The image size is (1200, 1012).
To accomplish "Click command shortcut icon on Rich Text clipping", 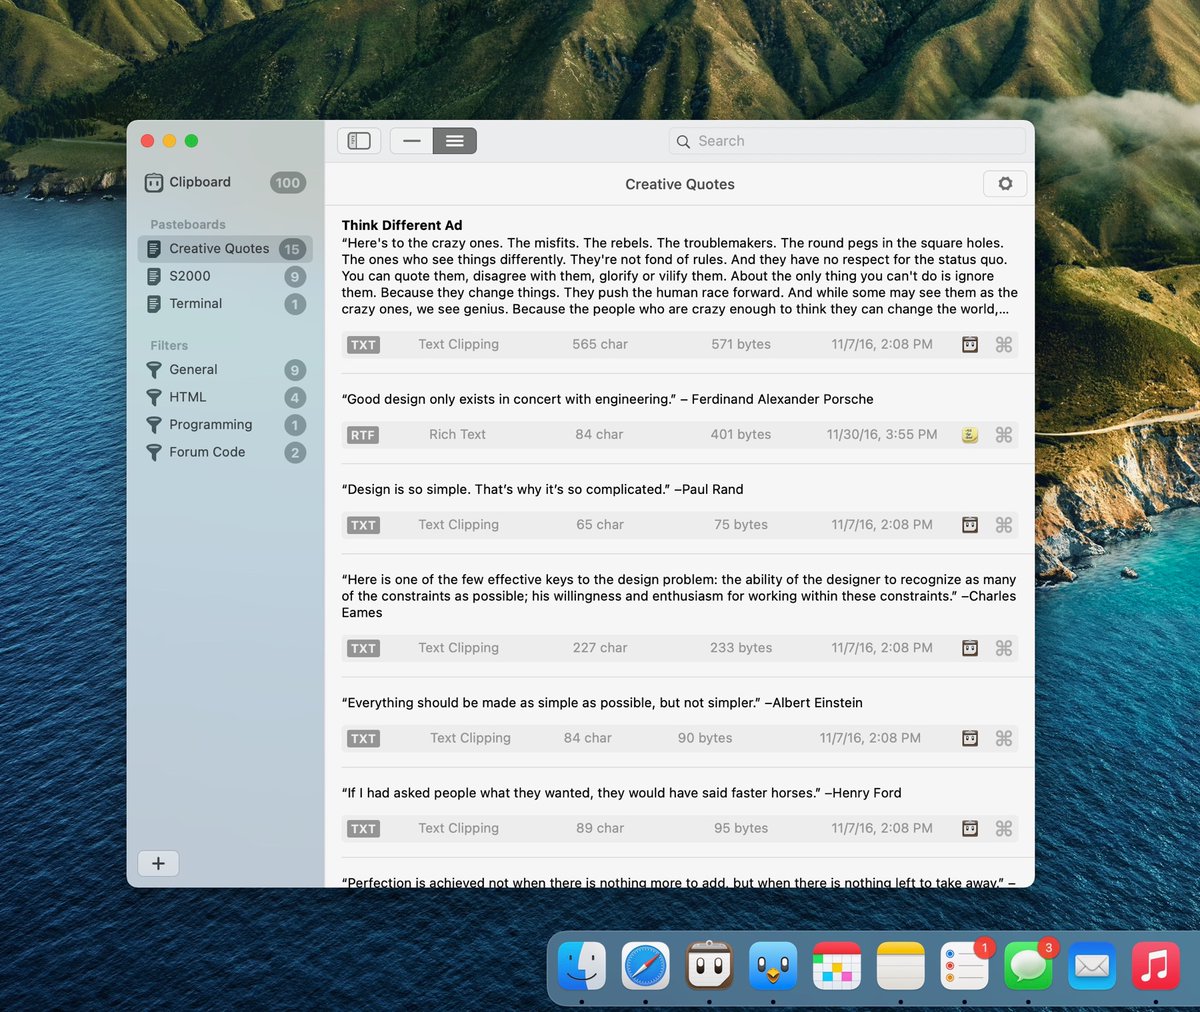I will (1004, 434).
